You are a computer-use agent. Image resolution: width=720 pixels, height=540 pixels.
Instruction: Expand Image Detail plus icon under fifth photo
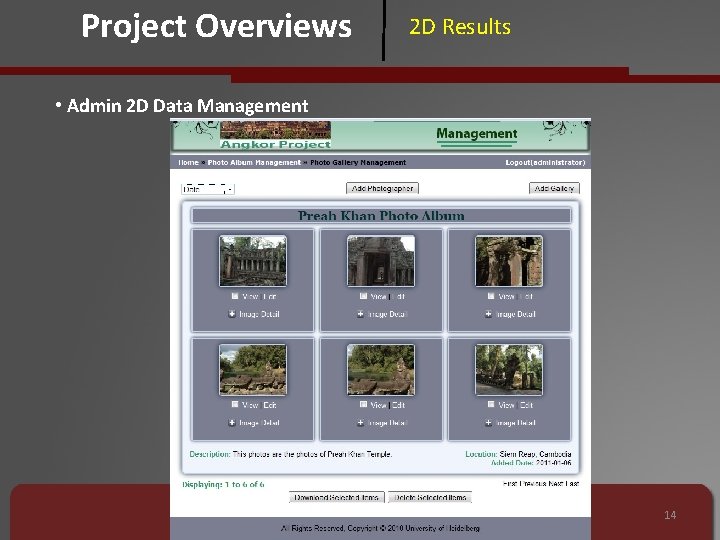tap(360, 422)
